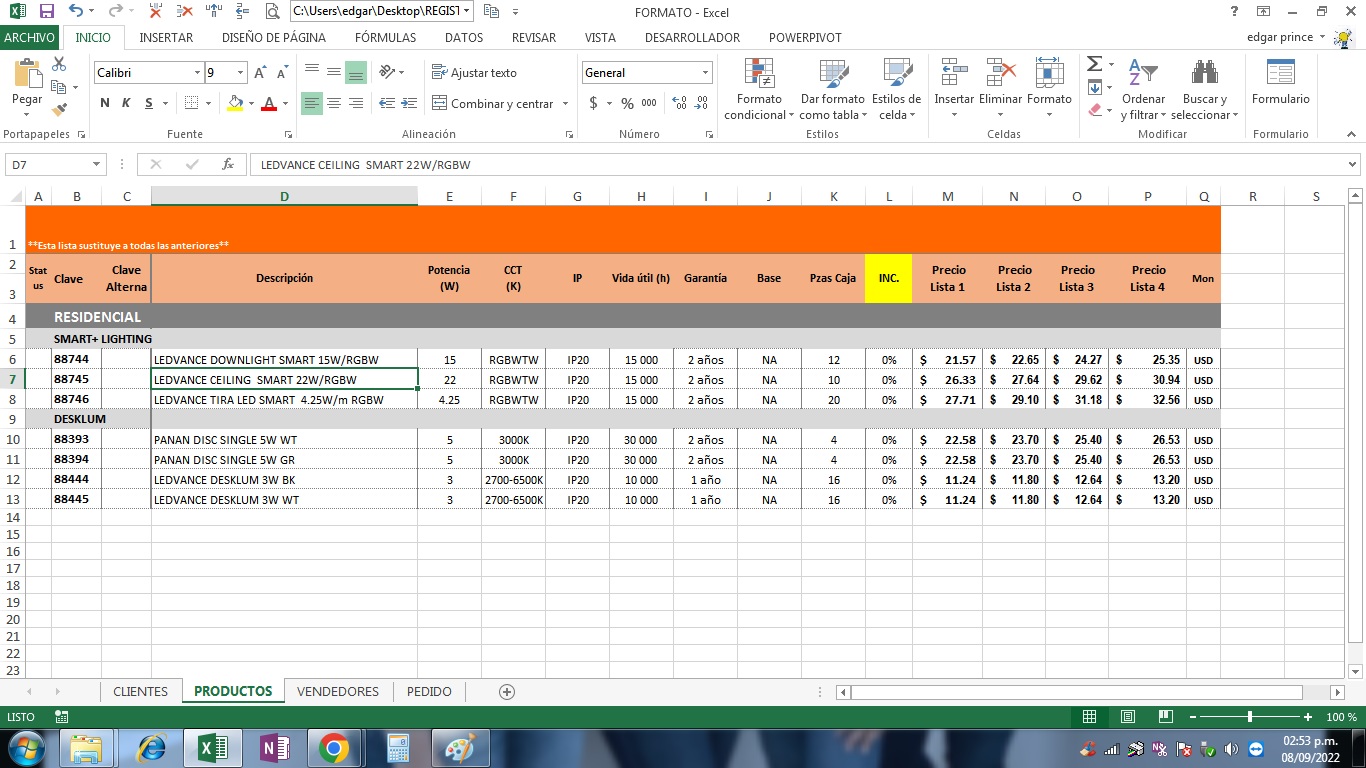Increase the cell indent
The image size is (1366, 768).
click(408, 103)
